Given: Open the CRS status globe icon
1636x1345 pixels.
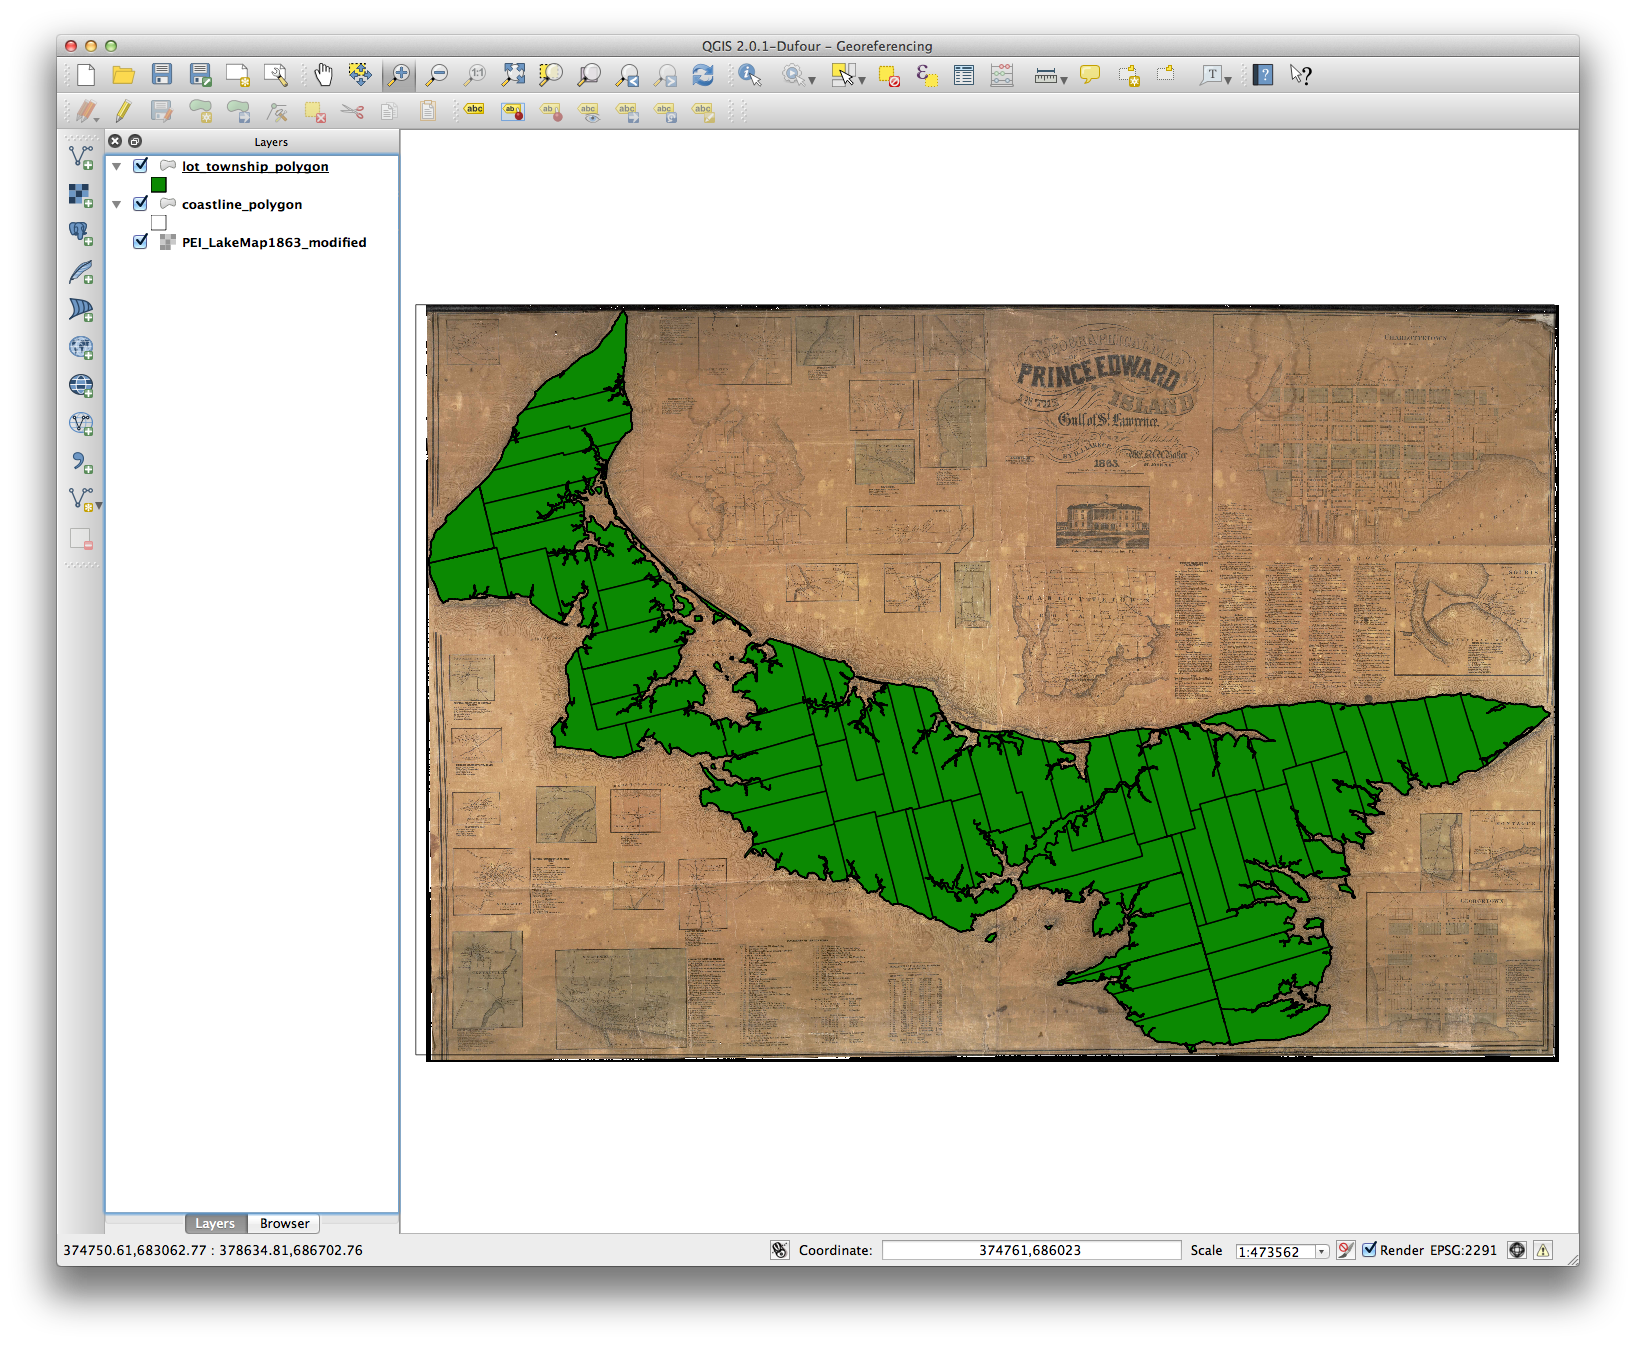Looking at the screenshot, I should pyautogui.click(x=1517, y=1250).
